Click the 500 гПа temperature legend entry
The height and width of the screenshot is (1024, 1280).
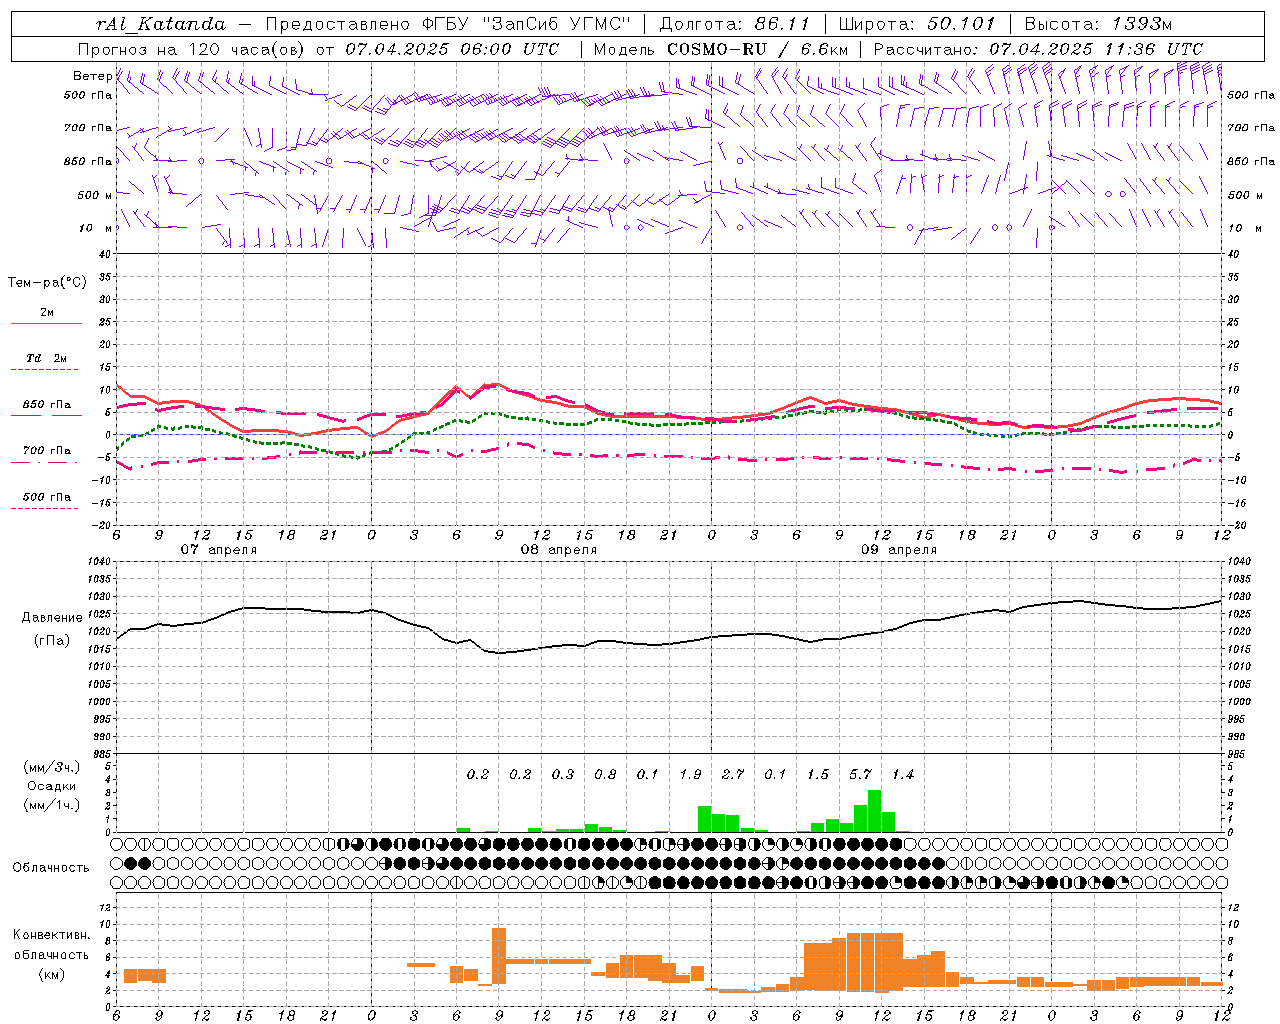coord(47,497)
